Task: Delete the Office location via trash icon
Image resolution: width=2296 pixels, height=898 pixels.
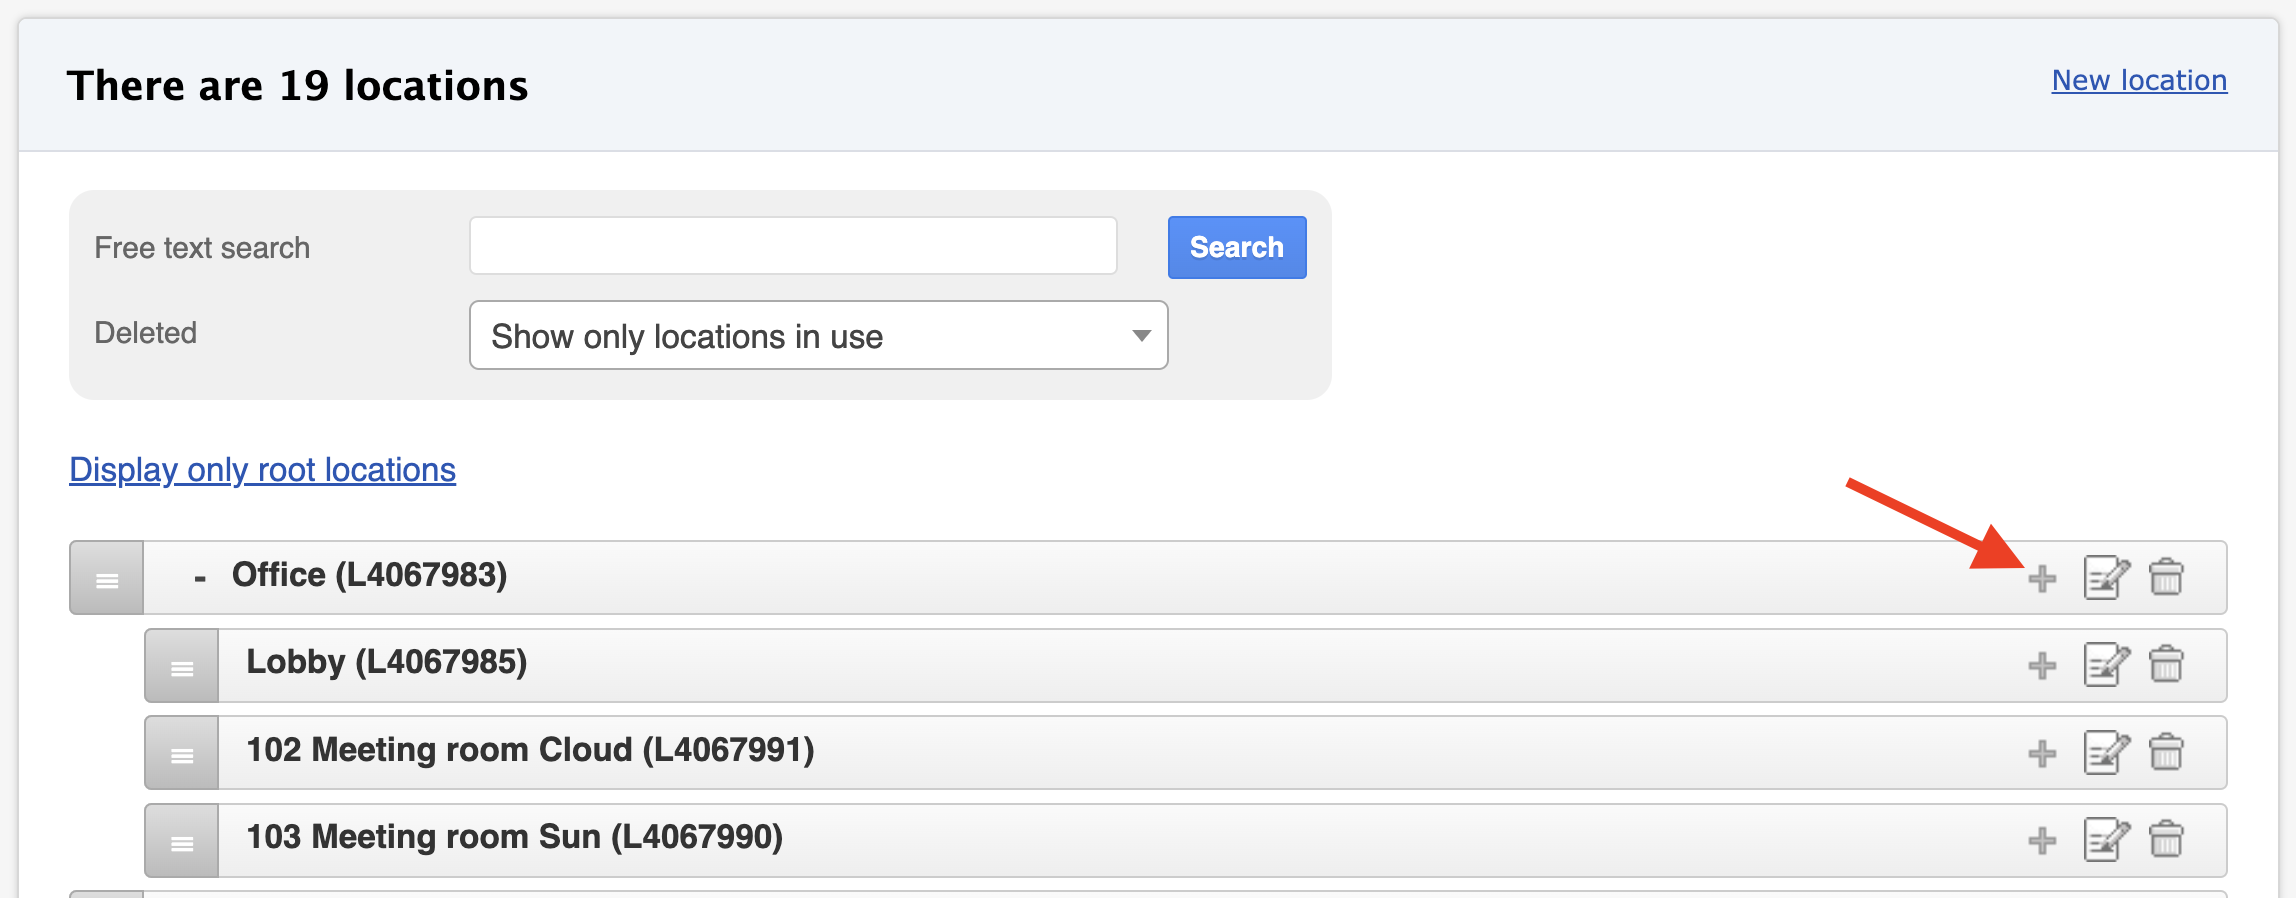Action: pos(2166,577)
